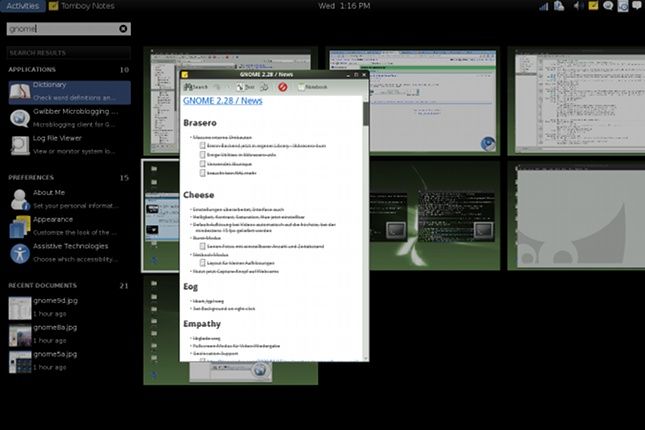Click the GNOME 2.28 / News note title link
The image size is (645, 430).
[x=223, y=101]
